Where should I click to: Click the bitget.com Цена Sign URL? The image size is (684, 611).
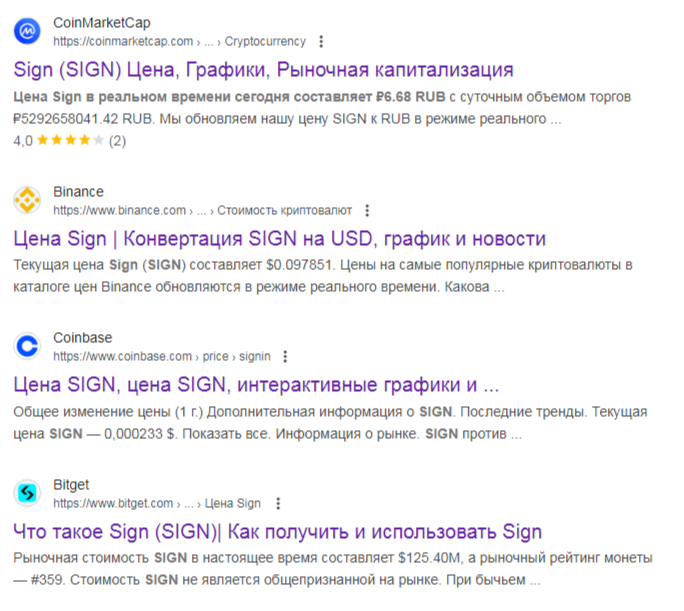156,503
